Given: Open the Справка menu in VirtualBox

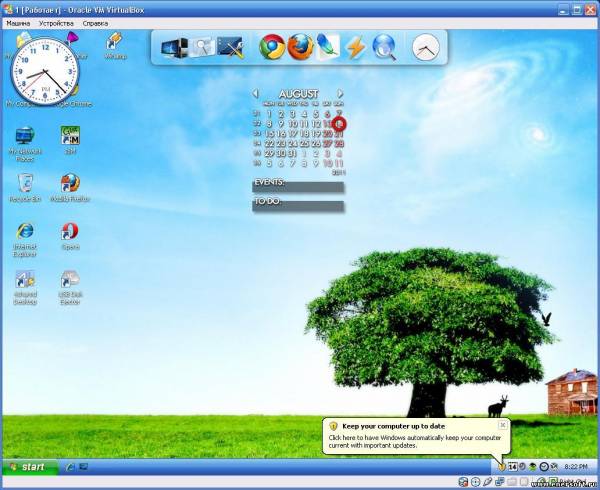Looking at the screenshot, I should point(95,23).
